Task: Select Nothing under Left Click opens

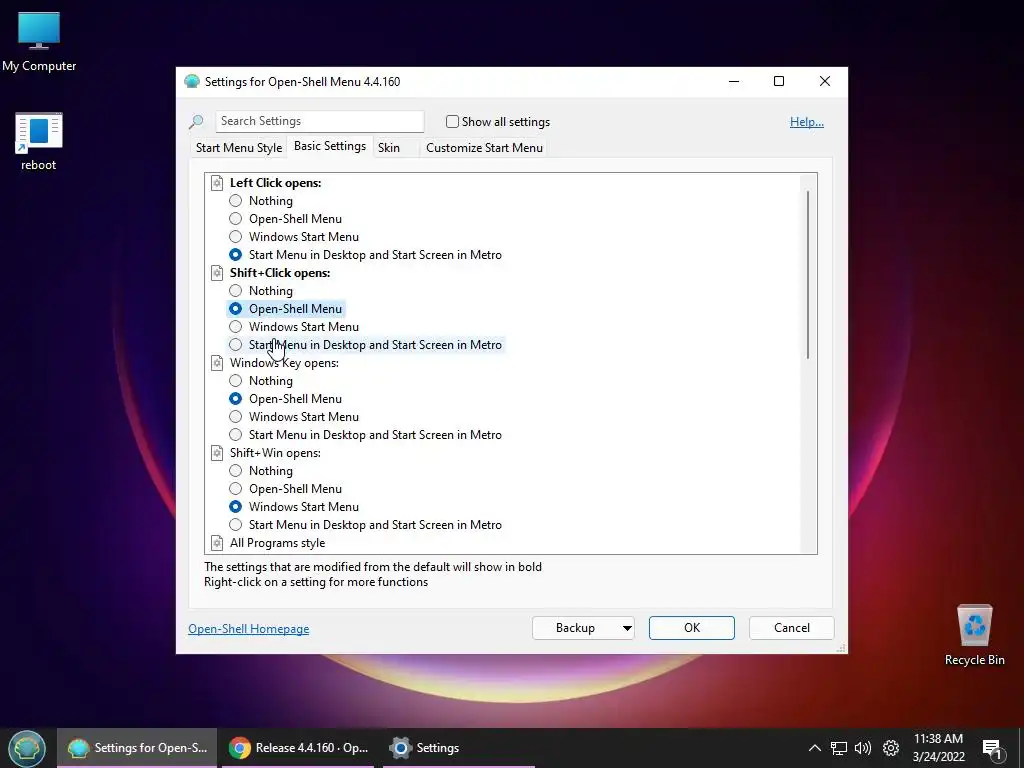Action: [236, 201]
